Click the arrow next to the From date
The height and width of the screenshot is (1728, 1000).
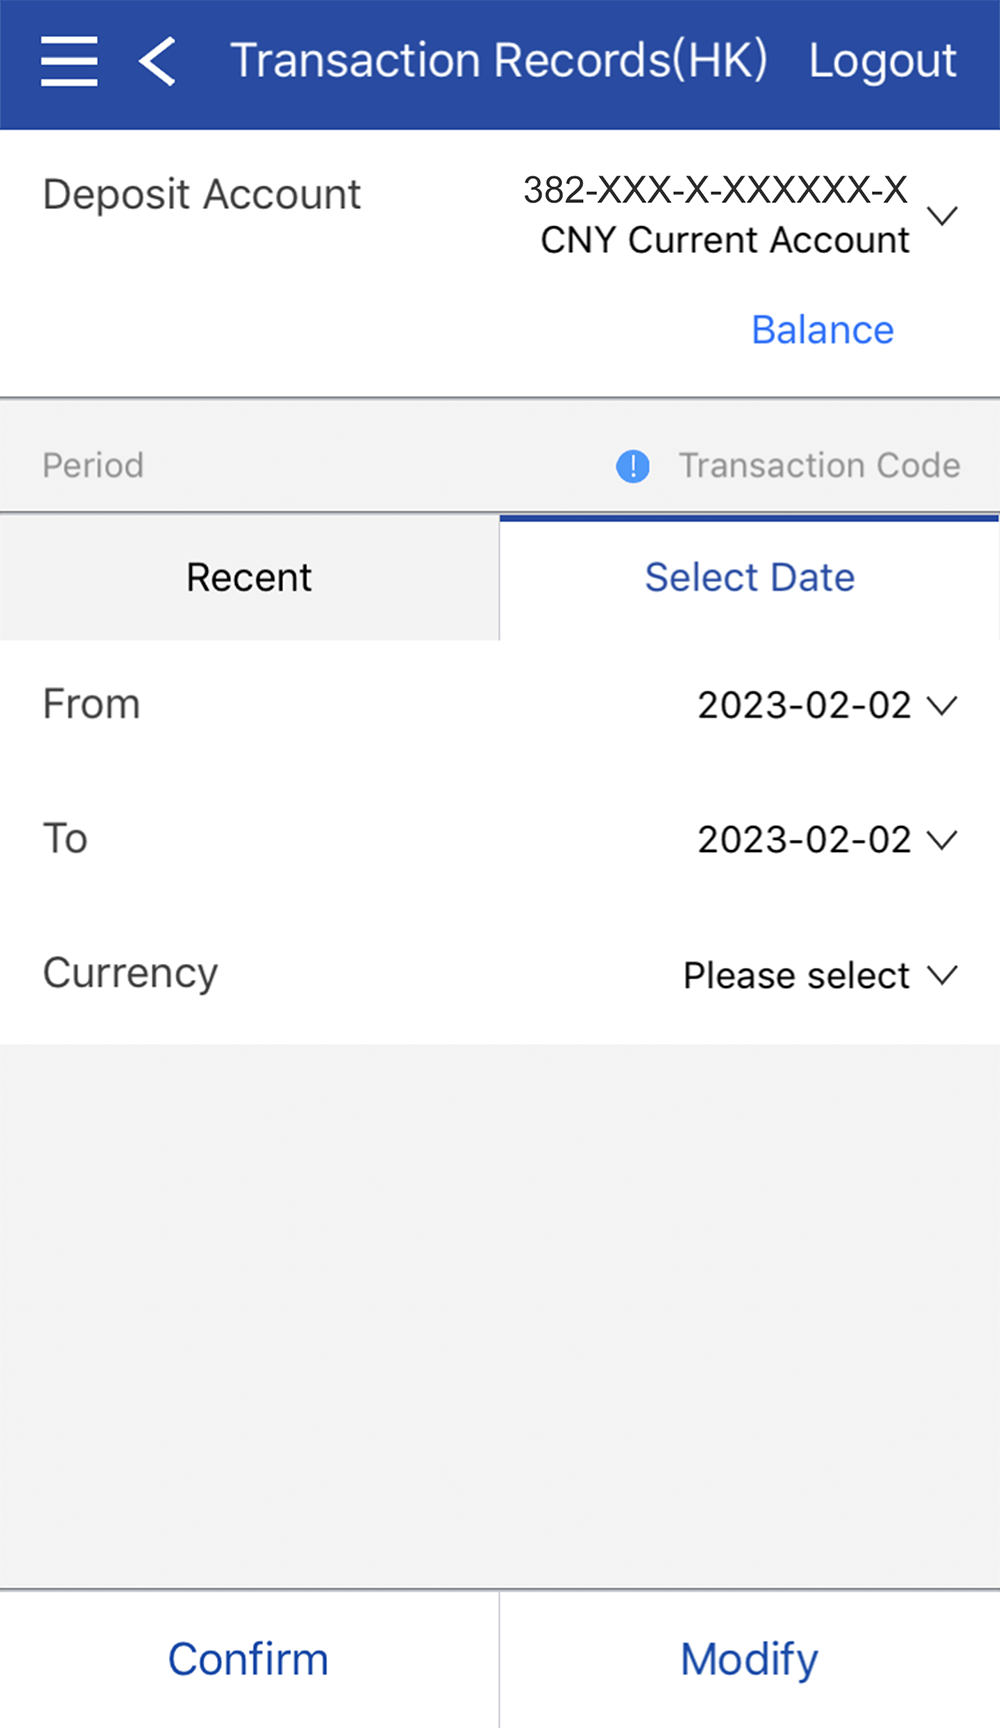point(942,705)
